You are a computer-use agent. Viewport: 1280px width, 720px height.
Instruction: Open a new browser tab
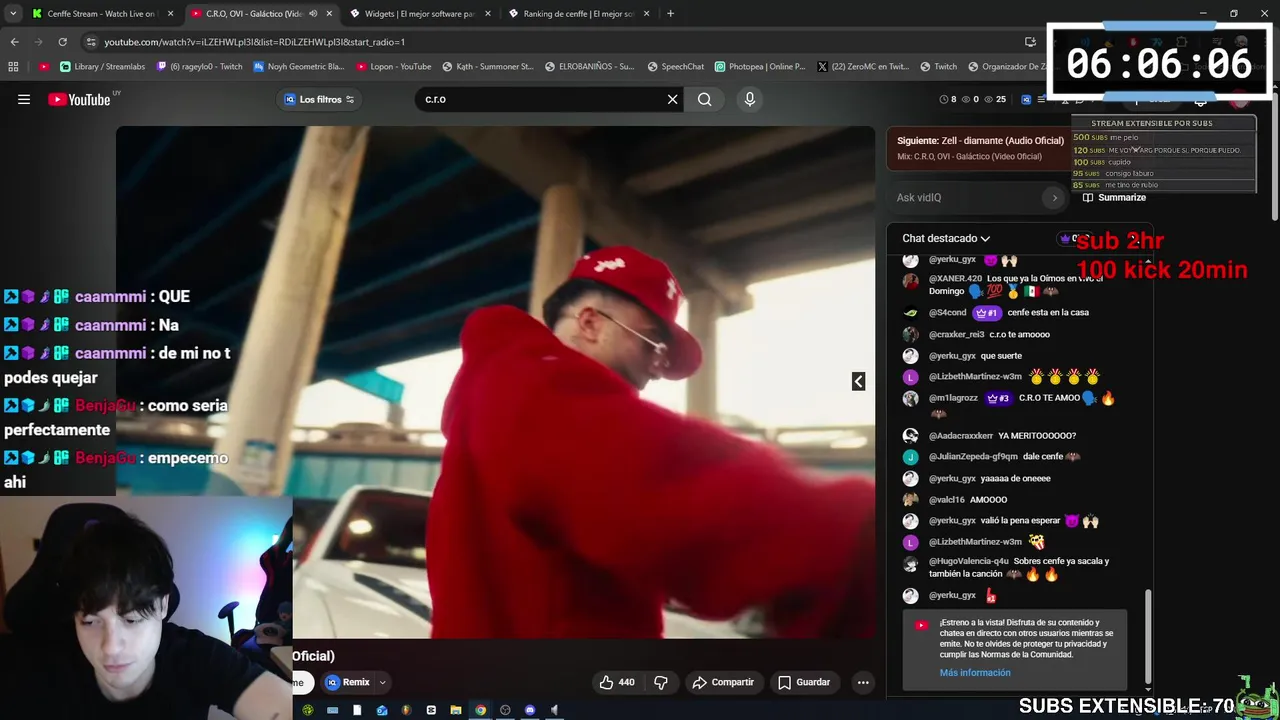(670, 14)
